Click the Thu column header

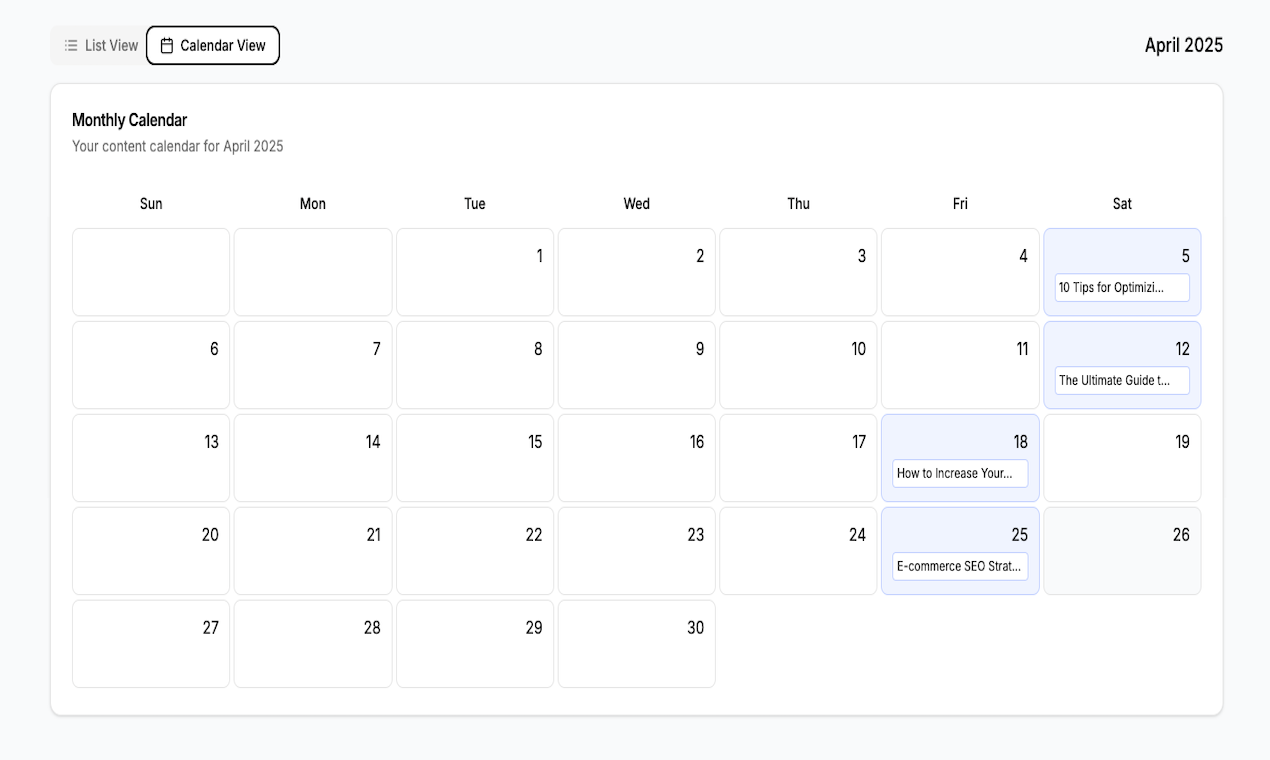coord(798,204)
